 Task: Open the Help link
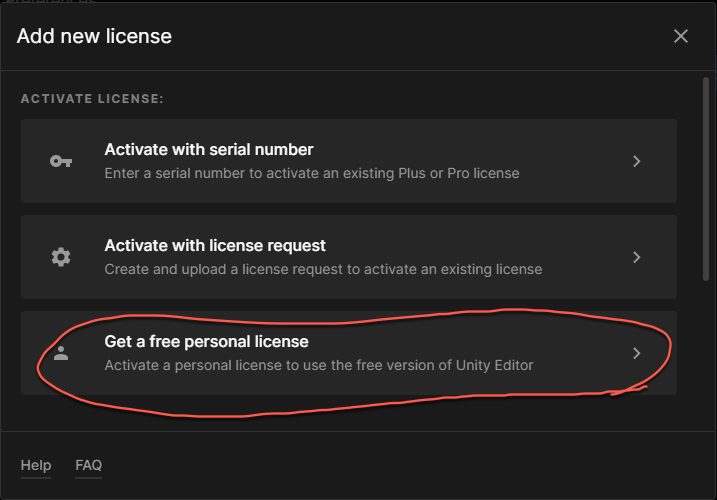tap(36, 465)
